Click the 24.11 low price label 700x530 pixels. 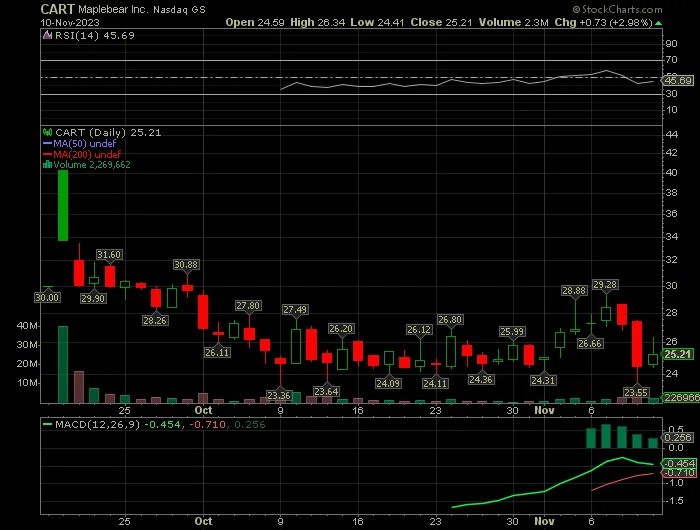435,383
